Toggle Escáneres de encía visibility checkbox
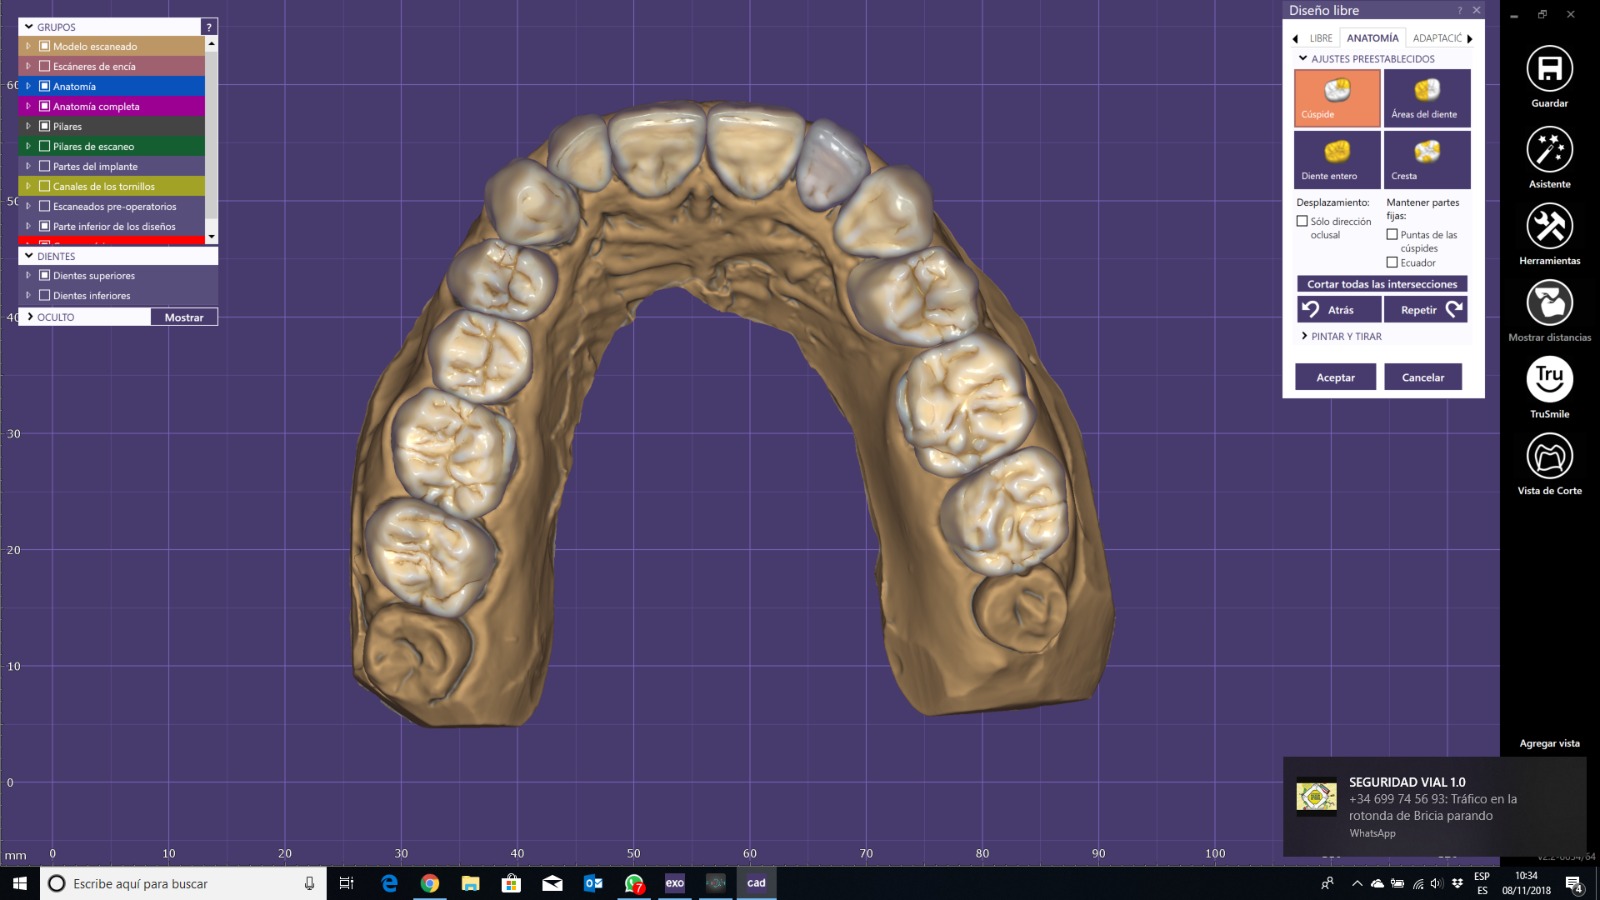The width and height of the screenshot is (1600, 900). (44, 66)
